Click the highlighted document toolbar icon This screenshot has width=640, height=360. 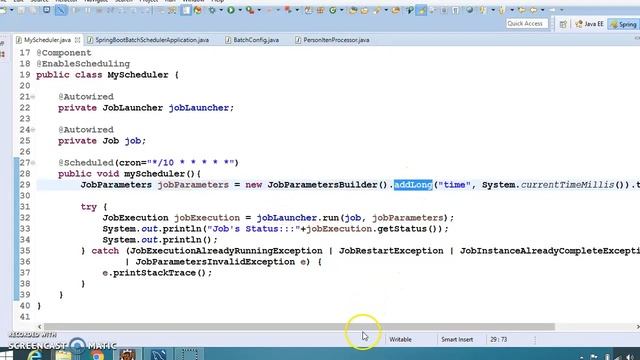click(186, 10)
